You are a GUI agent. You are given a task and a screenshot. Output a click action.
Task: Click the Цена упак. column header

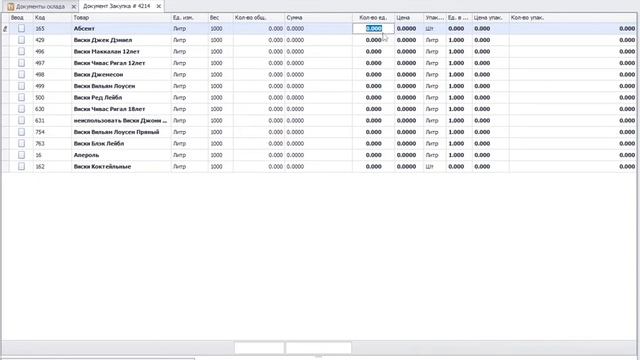tap(491, 18)
